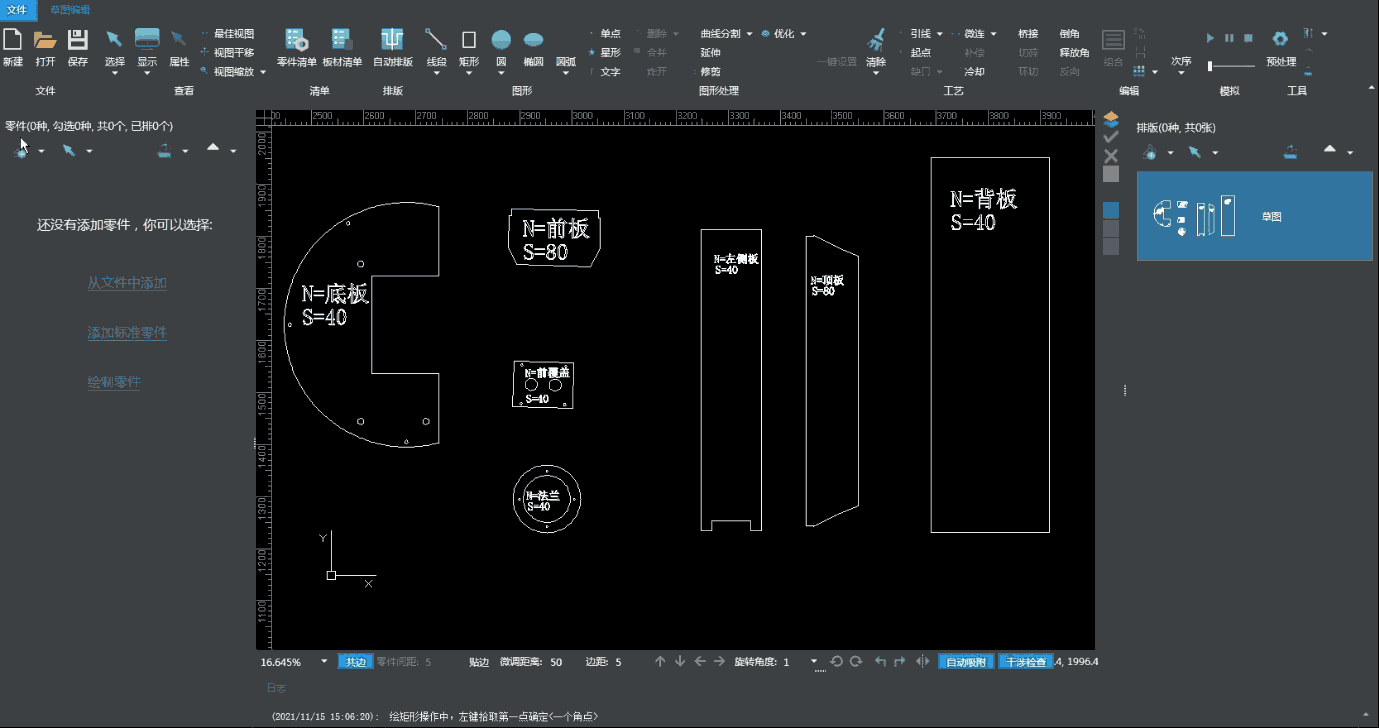Toggle the 贴边 edge-align option
This screenshot has width=1379, height=728.
click(x=479, y=662)
